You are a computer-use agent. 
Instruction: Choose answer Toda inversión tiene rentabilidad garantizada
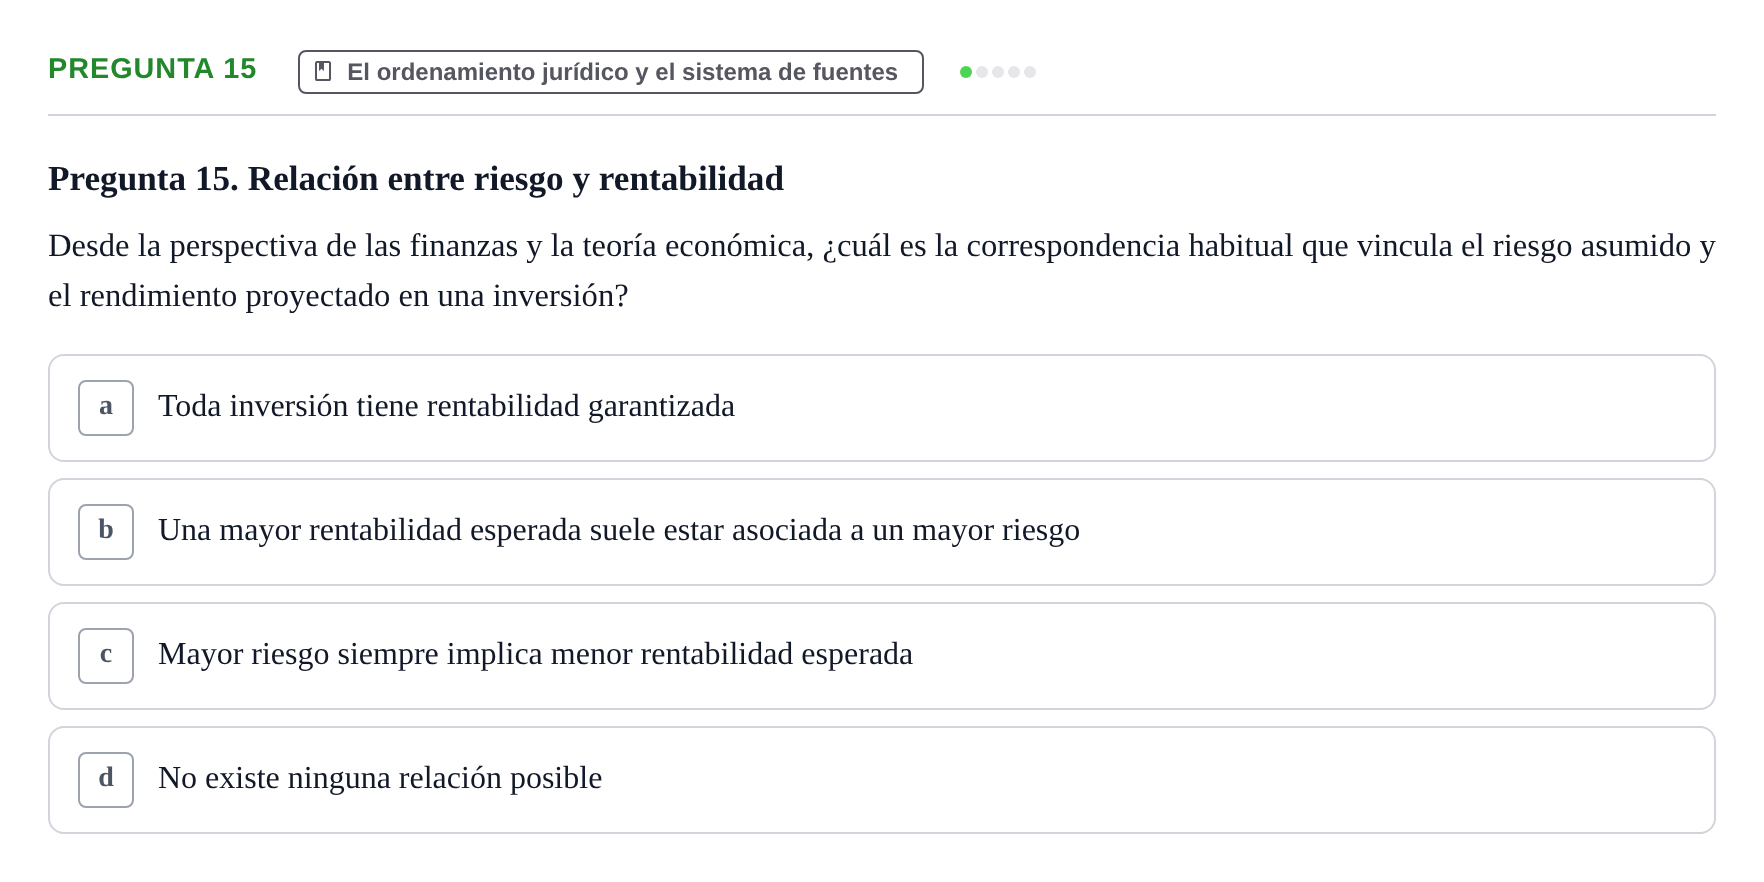tap(882, 408)
